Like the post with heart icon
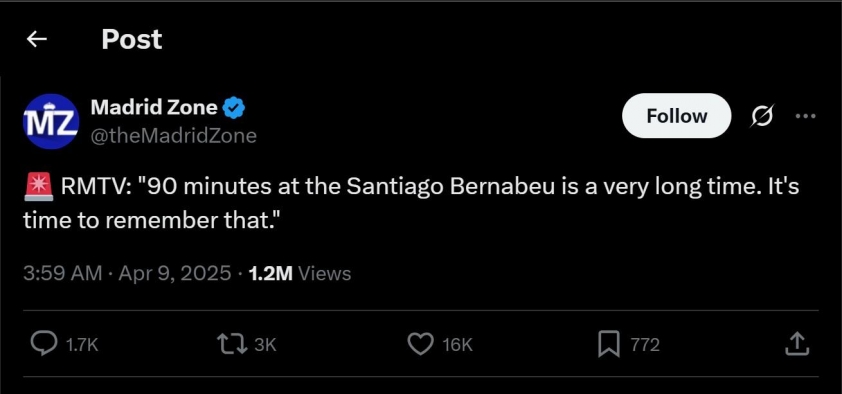The height and width of the screenshot is (394, 842). pyautogui.click(x=420, y=344)
